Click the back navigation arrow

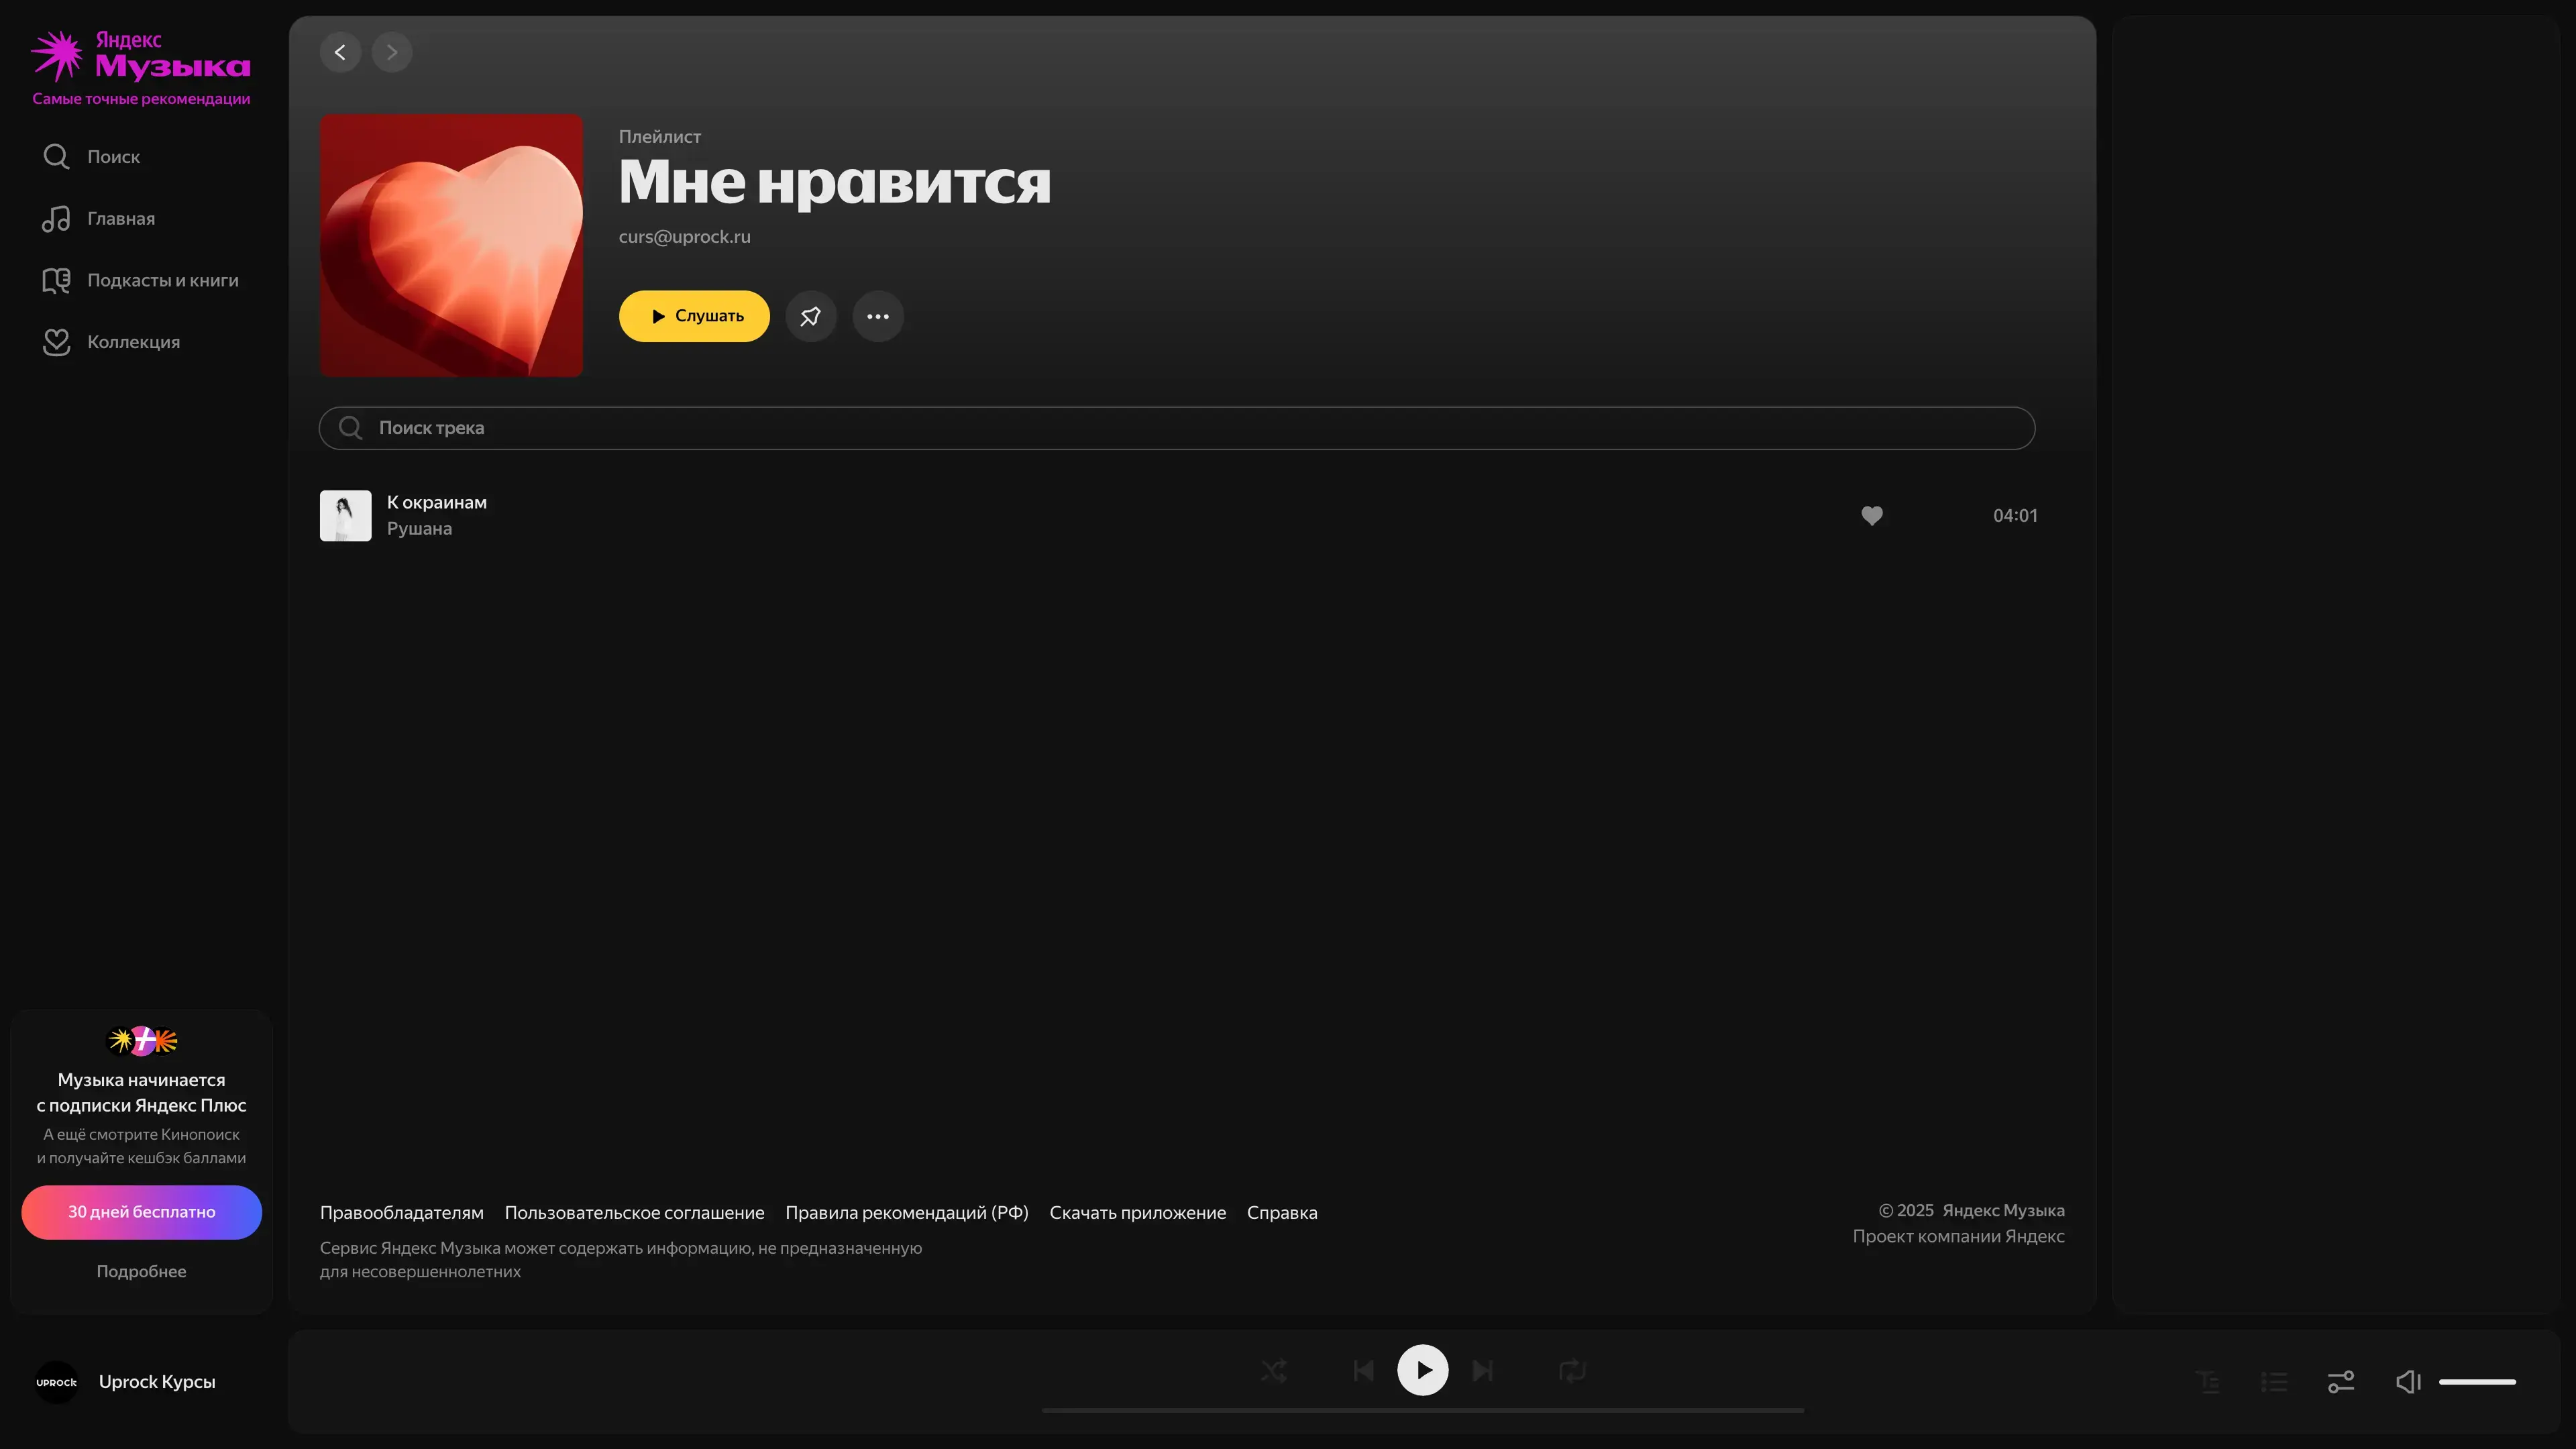pos(340,52)
